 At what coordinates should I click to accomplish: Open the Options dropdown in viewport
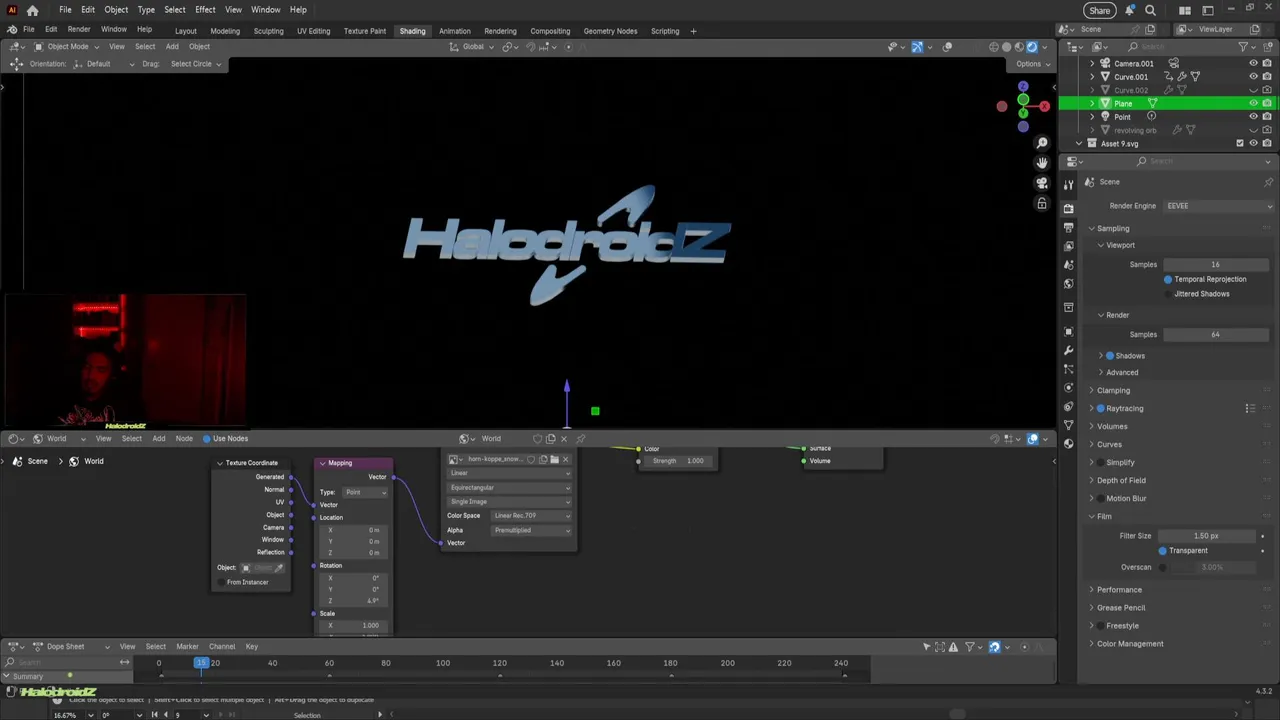coord(1033,64)
